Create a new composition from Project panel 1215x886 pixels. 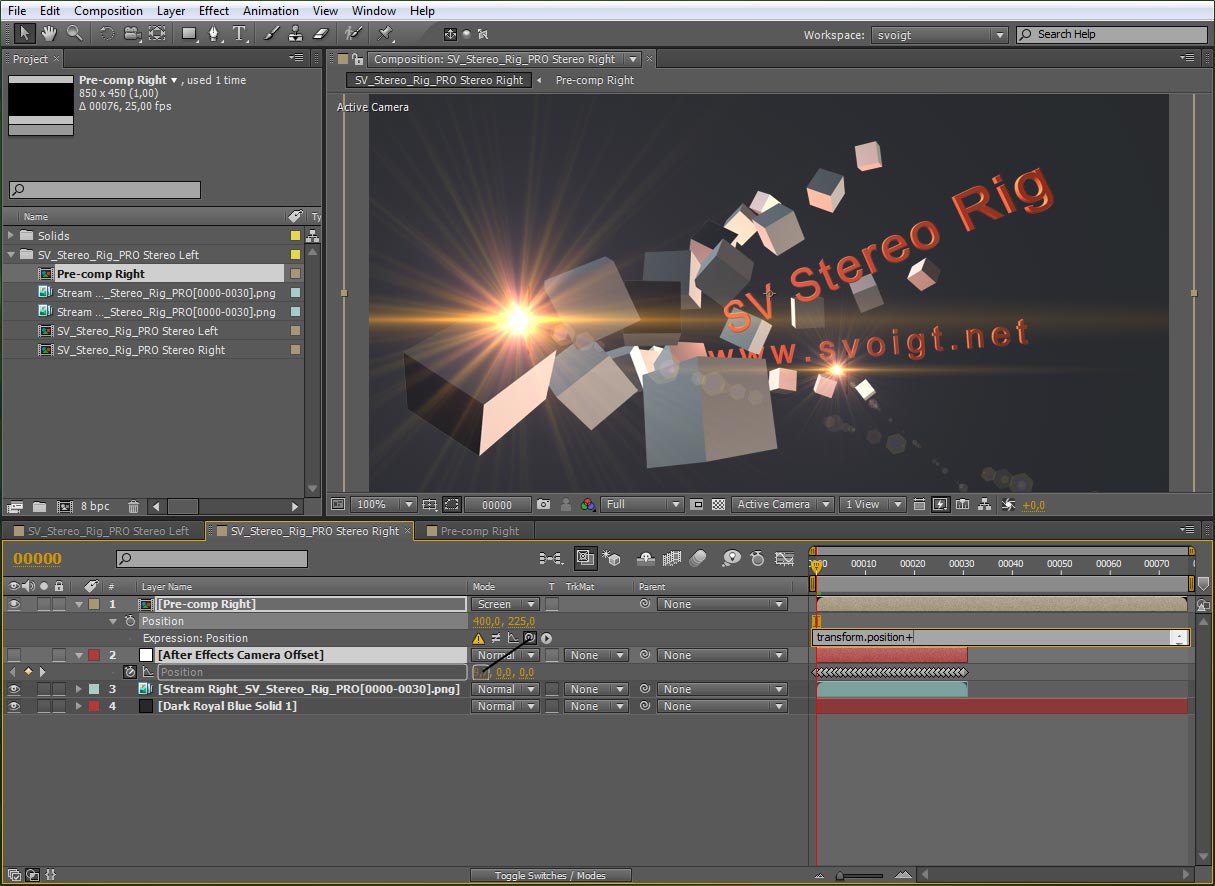click(x=65, y=507)
